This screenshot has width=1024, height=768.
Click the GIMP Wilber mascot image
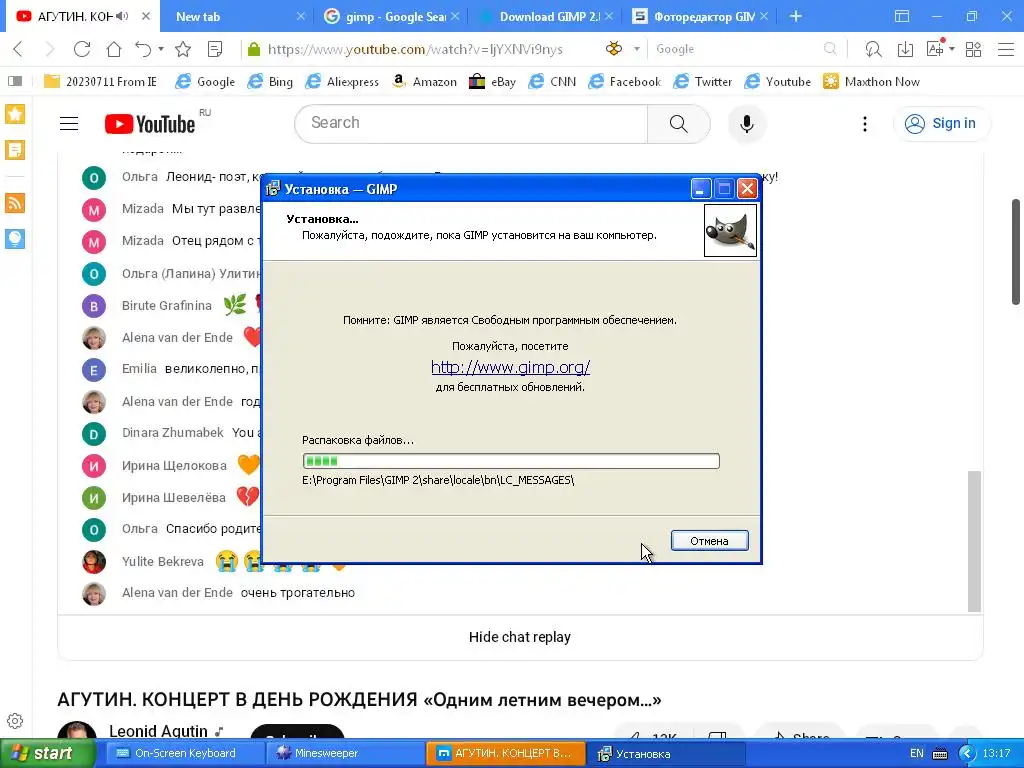[730, 231]
